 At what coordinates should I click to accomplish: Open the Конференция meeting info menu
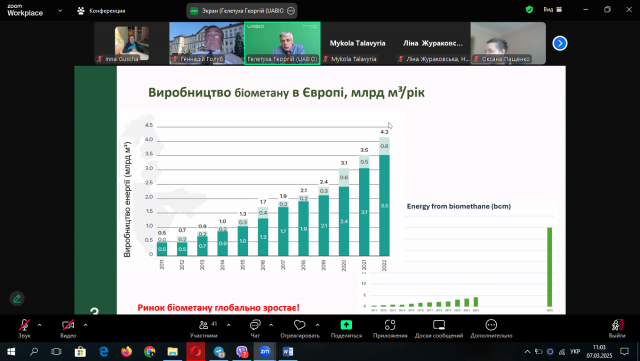pyautogui.click(x=101, y=11)
